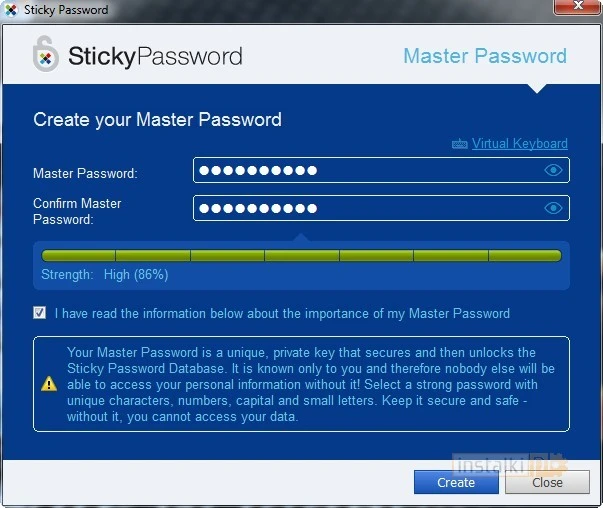The height and width of the screenshot is (508, 603).
Task: Click the virtual keyboard icon
Action: tap(460, 144)
